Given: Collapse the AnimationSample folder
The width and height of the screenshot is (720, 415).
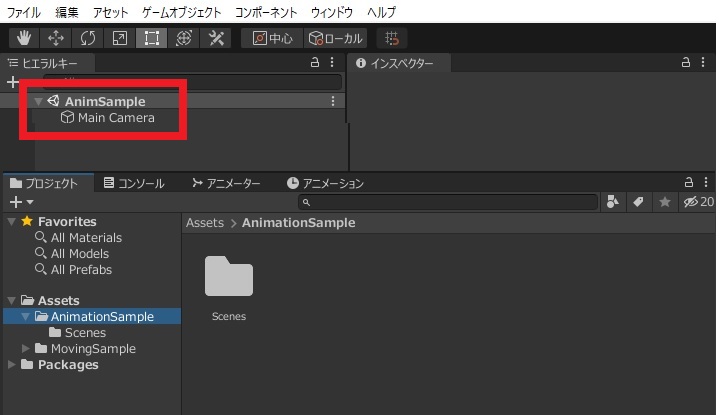Looking at the screenshot, I should point(26,317).
